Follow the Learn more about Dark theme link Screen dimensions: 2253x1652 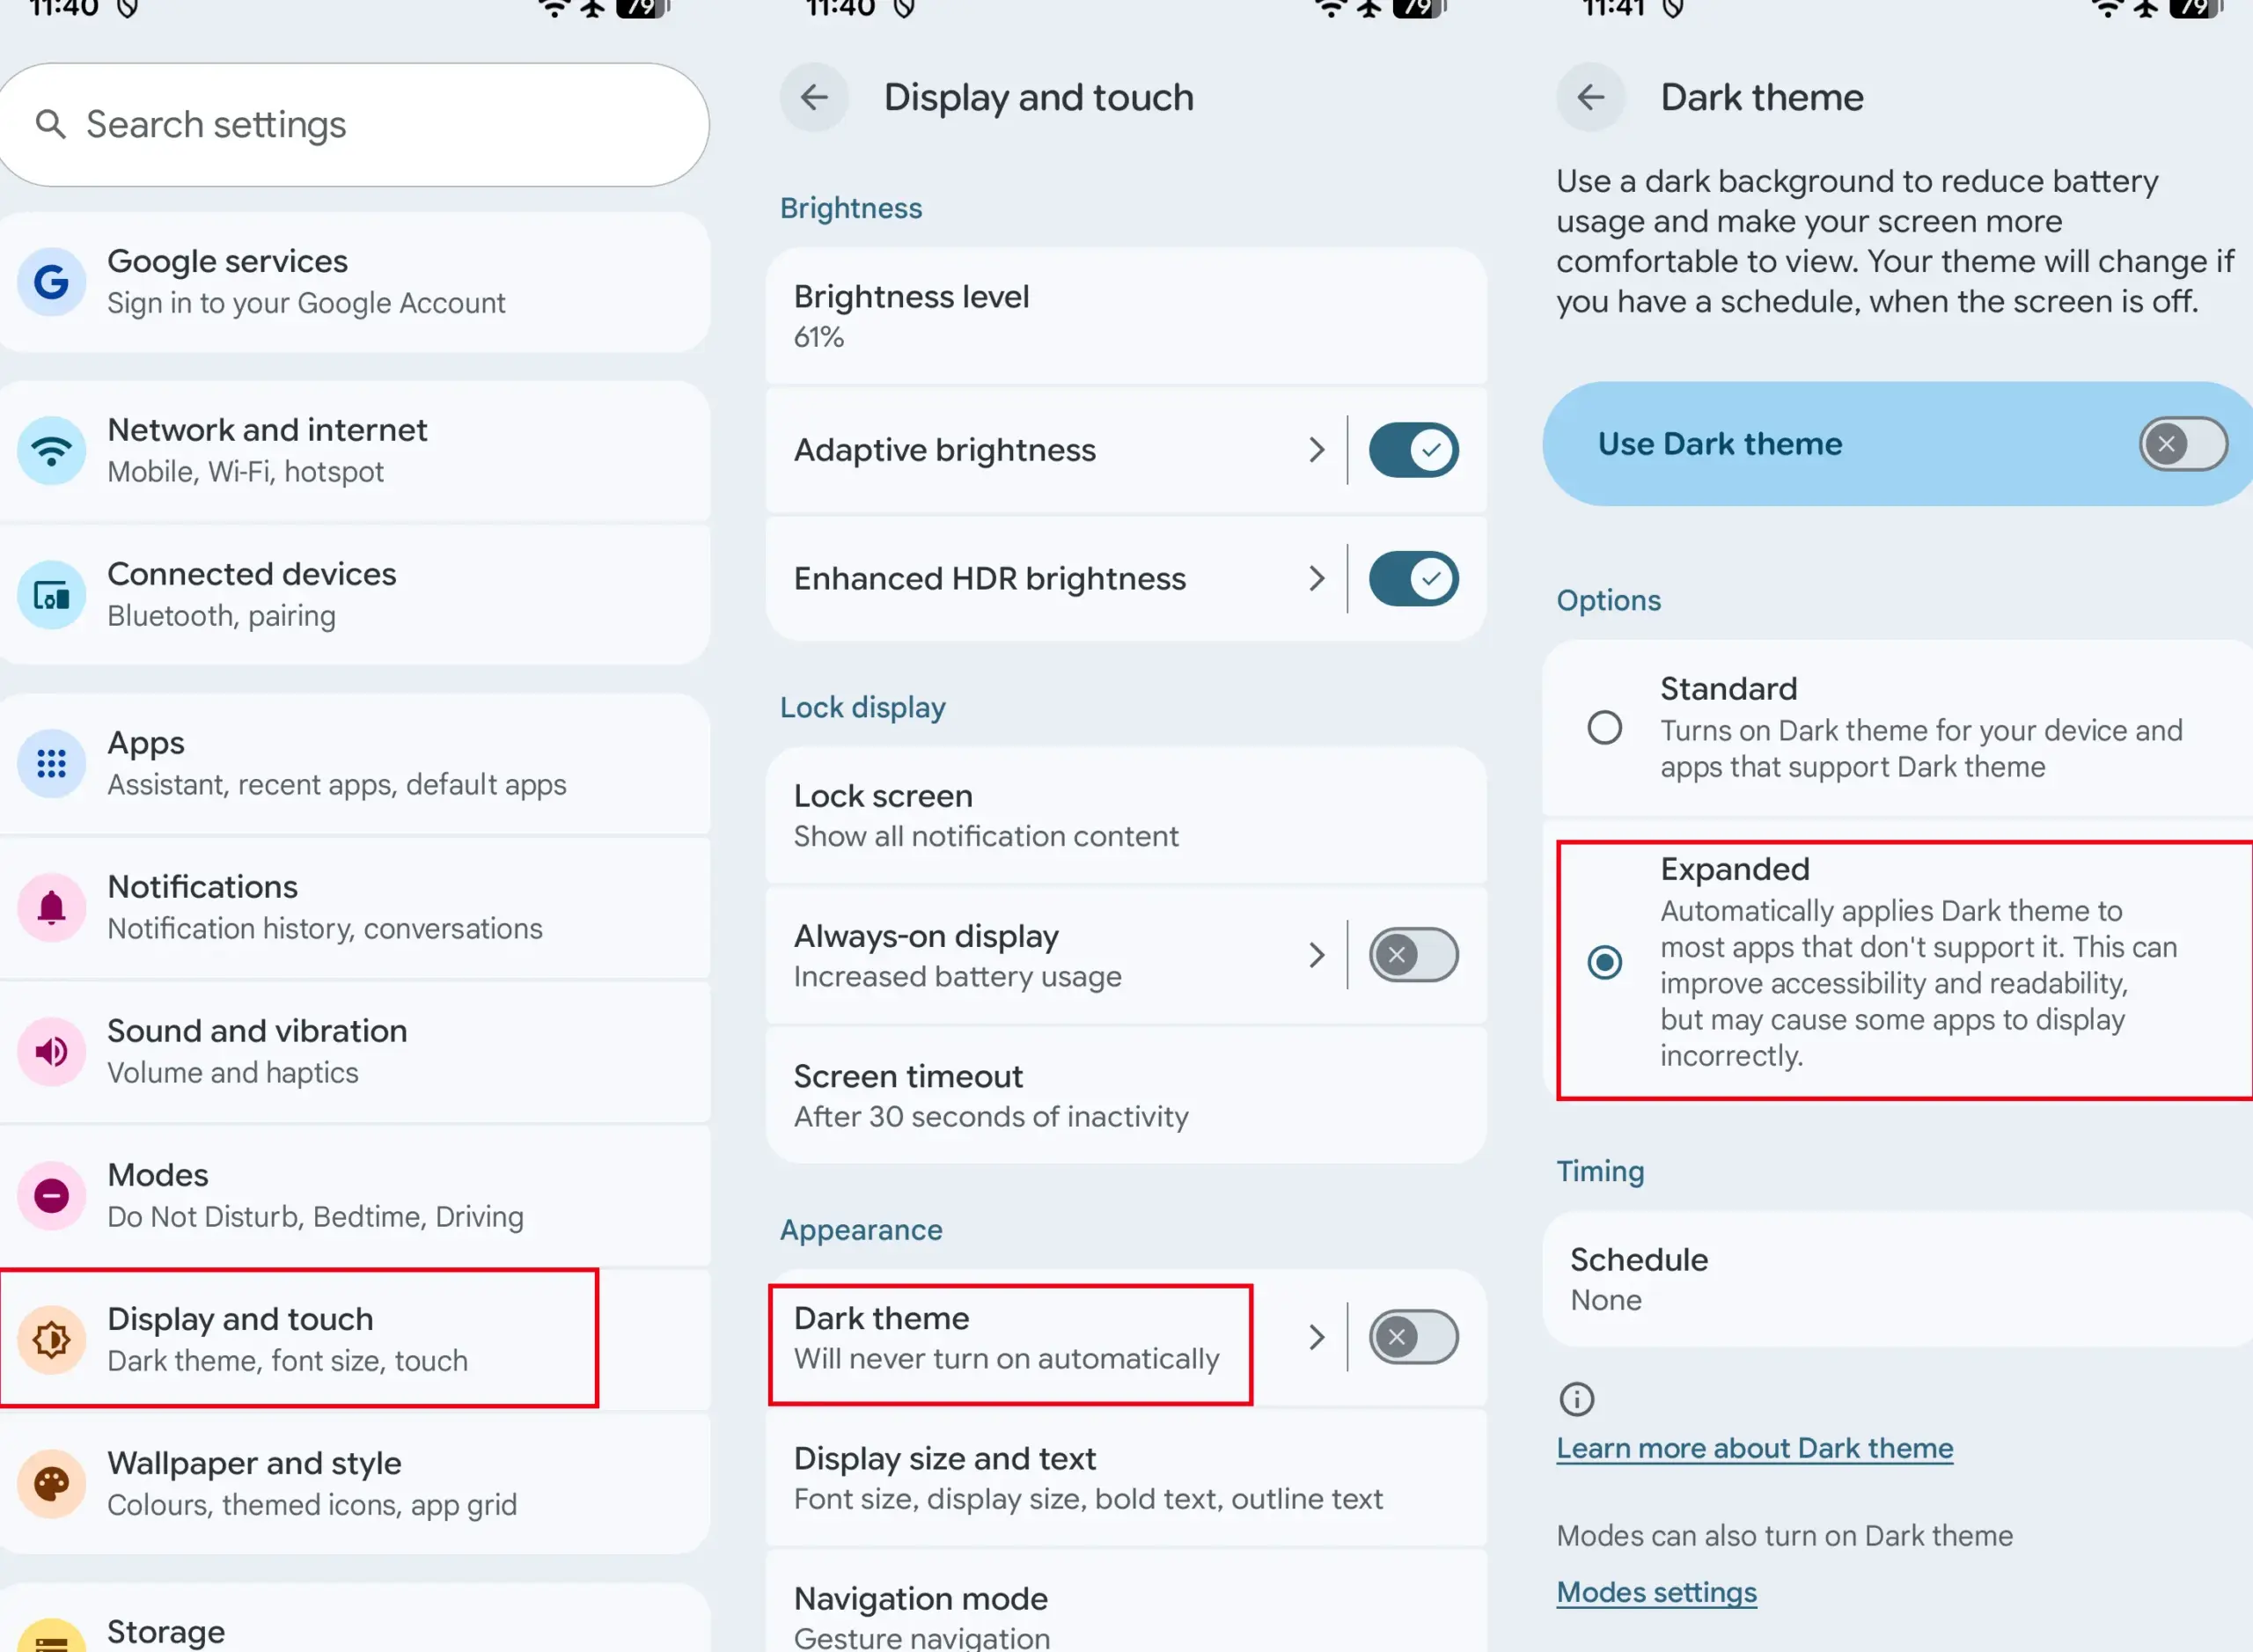pos(1754,1447)
